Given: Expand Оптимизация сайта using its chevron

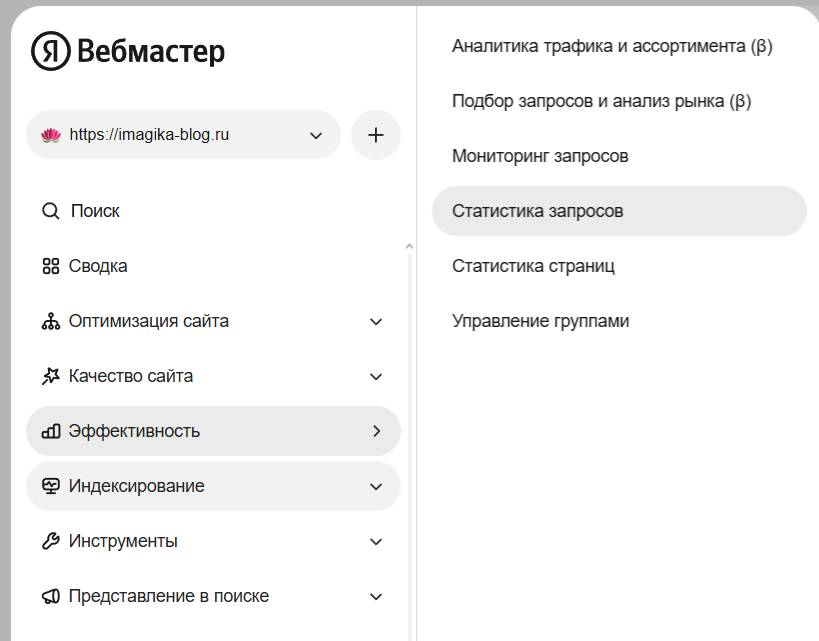Looking at the screenshot, I should click(376, 321).
